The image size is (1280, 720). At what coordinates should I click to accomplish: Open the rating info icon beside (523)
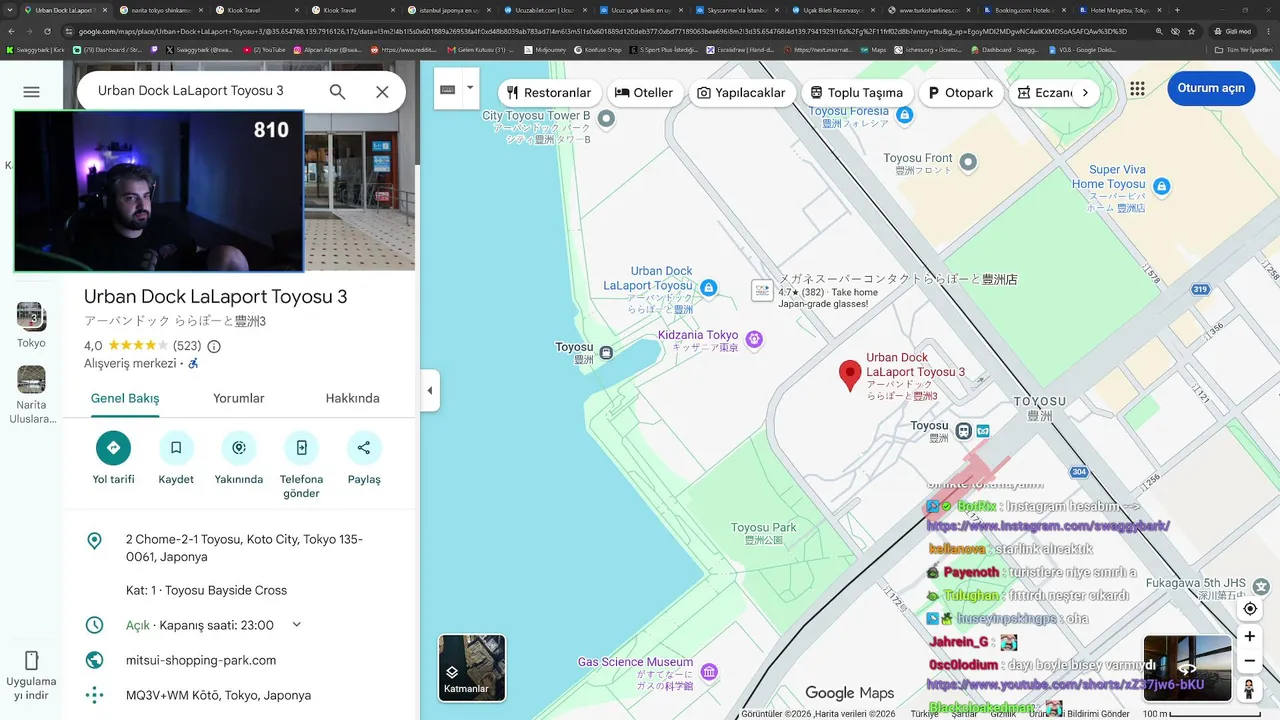point(214,346)
